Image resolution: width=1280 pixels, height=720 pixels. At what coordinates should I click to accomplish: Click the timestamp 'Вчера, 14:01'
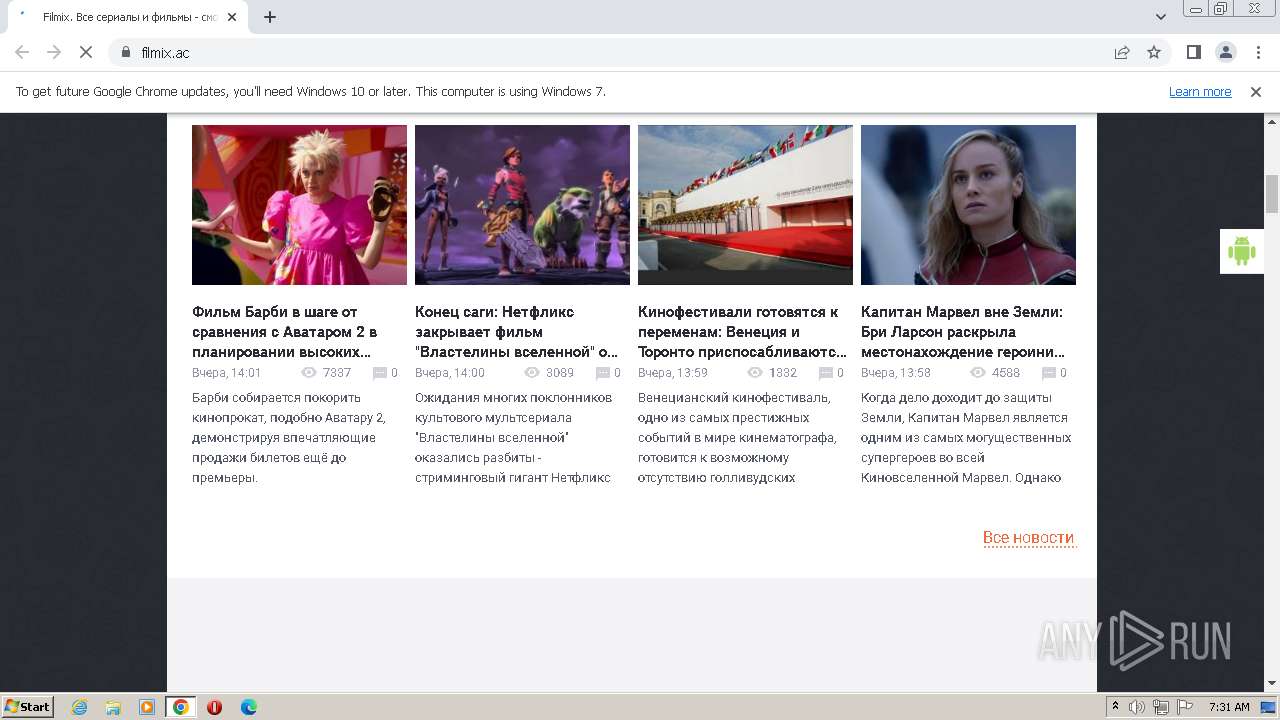(226, 373)
